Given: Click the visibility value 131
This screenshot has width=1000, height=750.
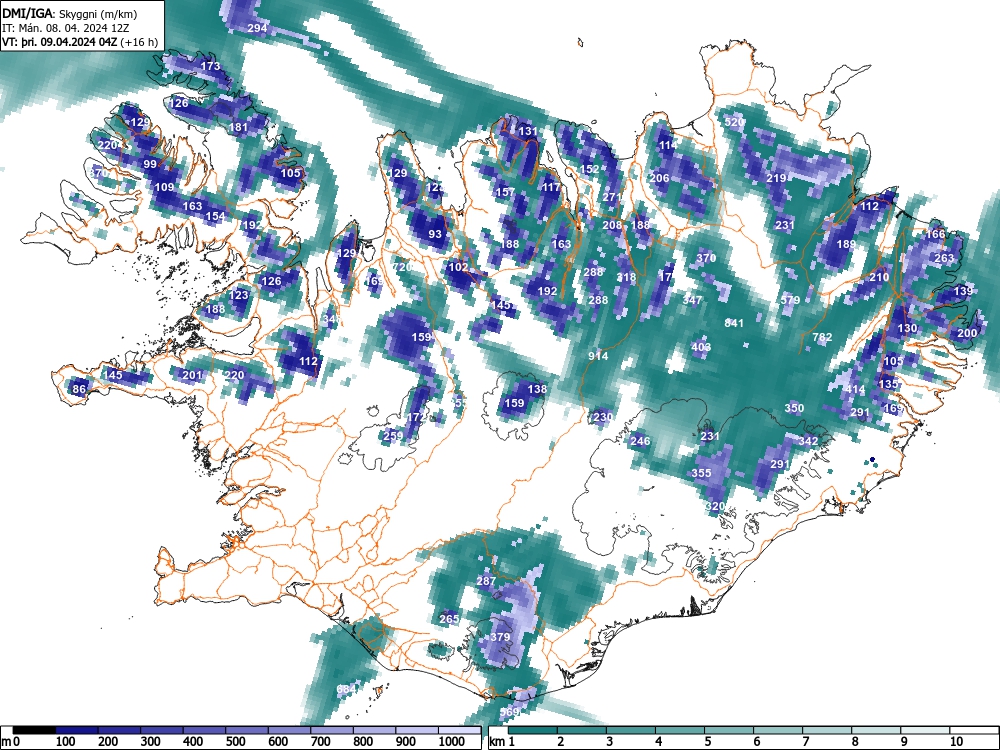Looking at the screenshot, I should pos(528,131).
